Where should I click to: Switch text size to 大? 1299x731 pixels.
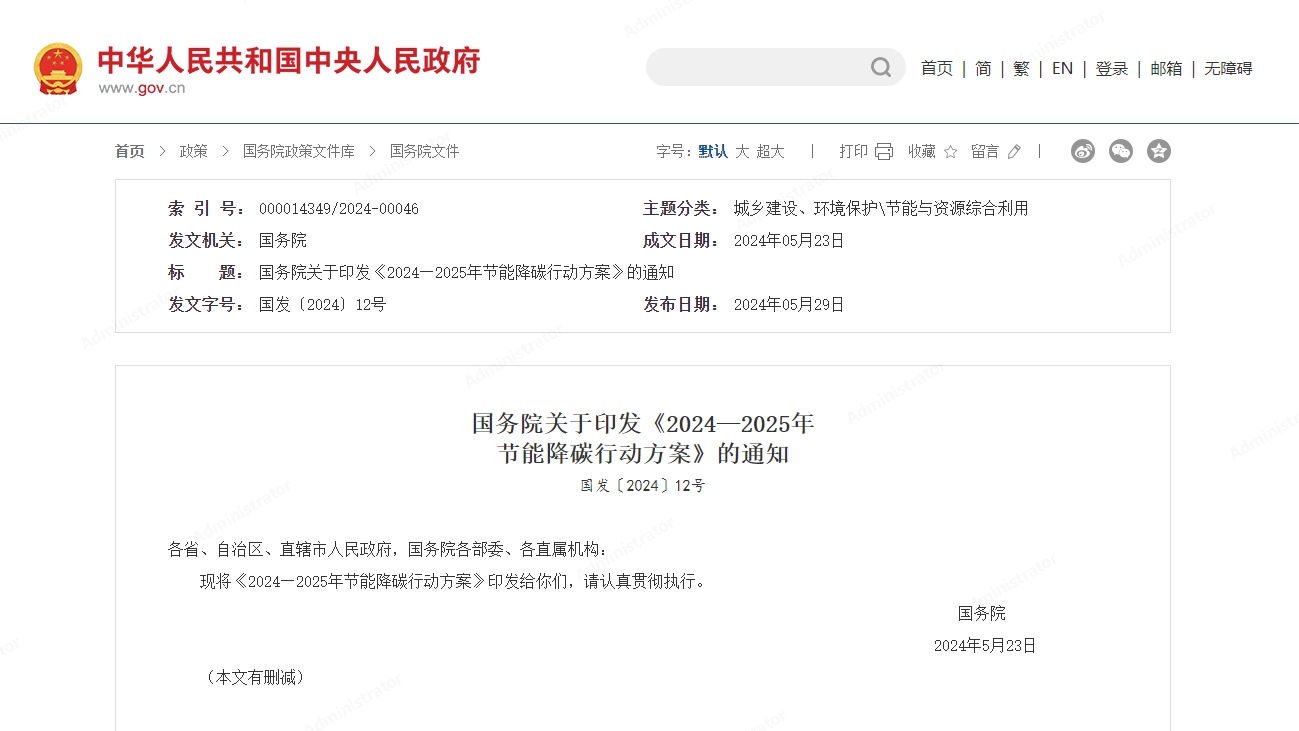click(x=744, y=151)
